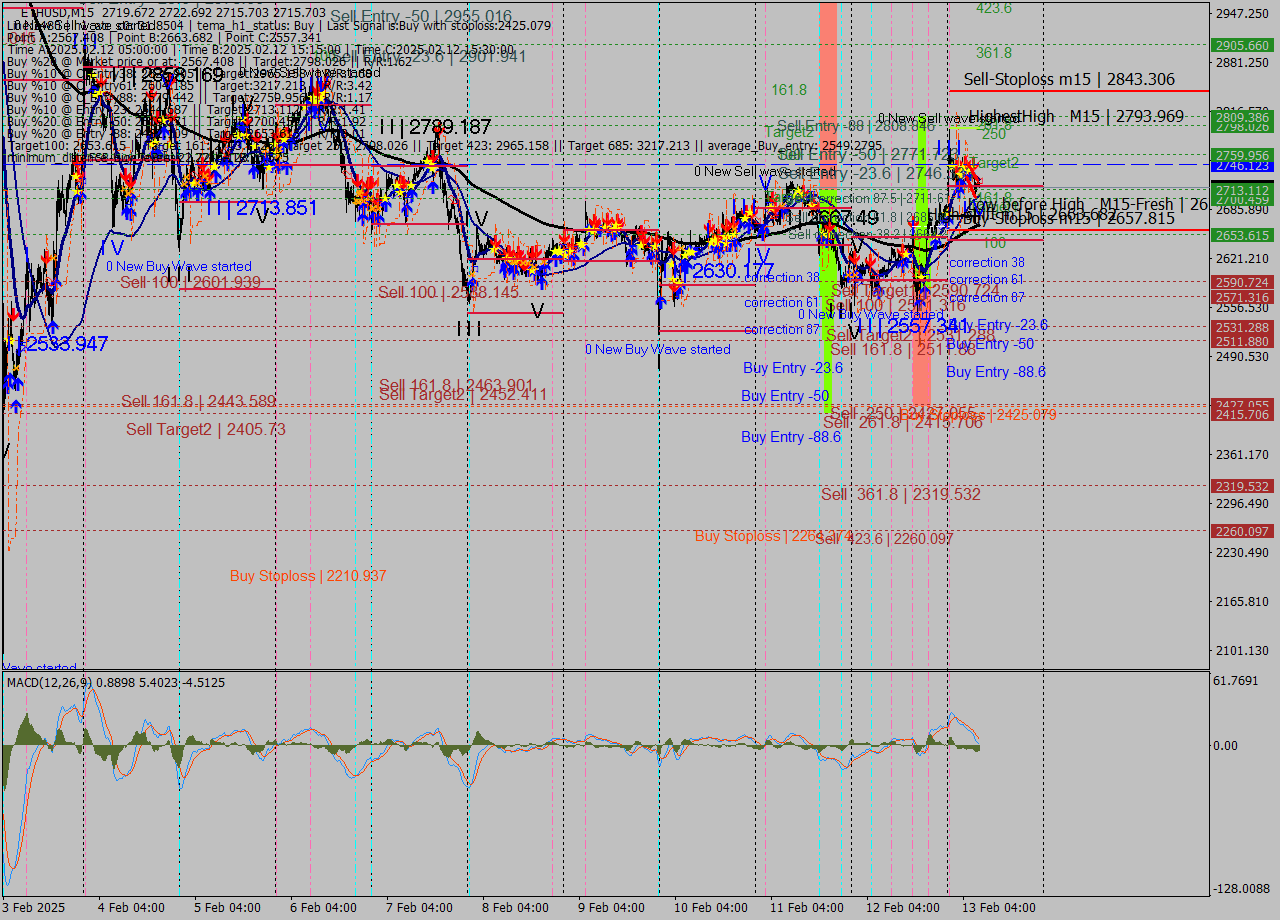Click a red down arrow in the 8 Feb candle cluster
The image size is (1280, 920).
pyautogui.click(x=510, y=250)
